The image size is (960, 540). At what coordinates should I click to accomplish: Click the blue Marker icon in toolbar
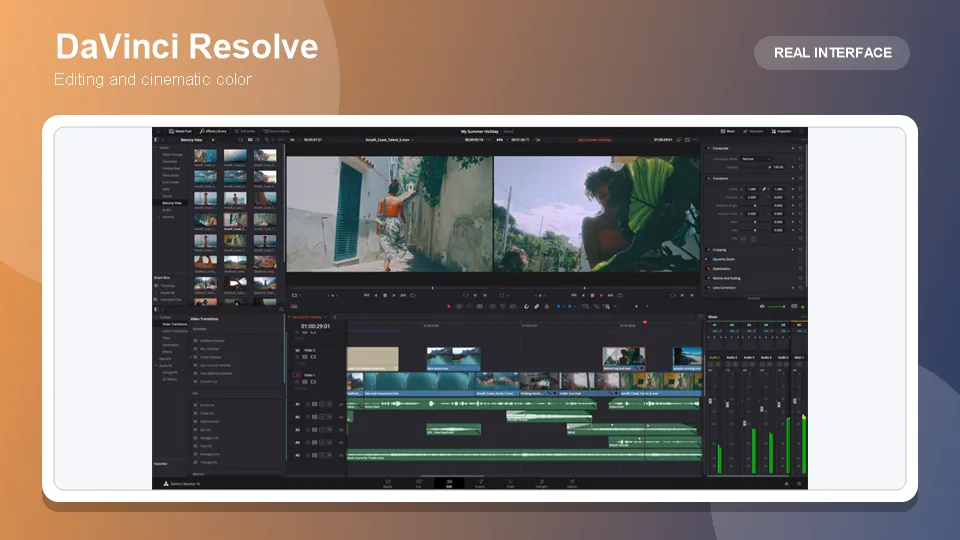click(x=569, y=306)
